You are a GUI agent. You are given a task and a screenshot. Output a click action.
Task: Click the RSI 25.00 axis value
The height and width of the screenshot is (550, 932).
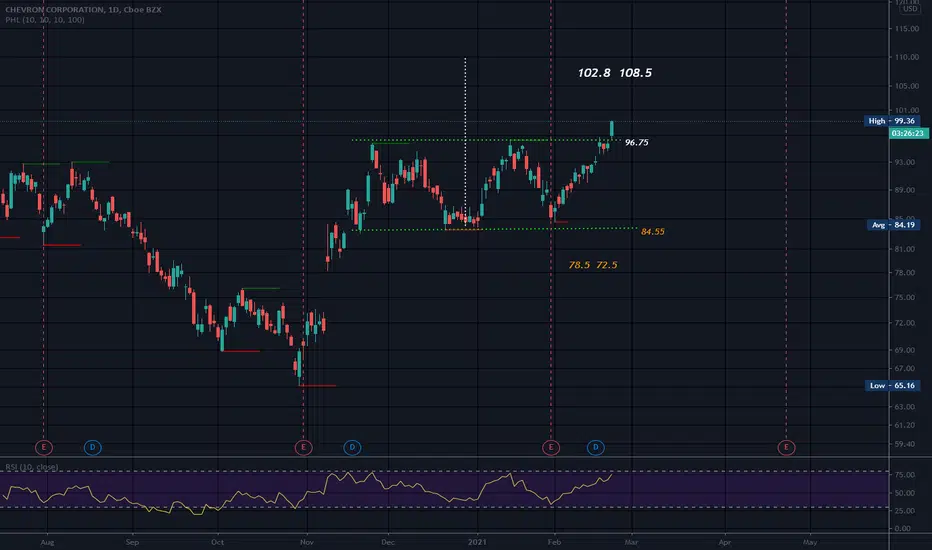pos(905,511)
